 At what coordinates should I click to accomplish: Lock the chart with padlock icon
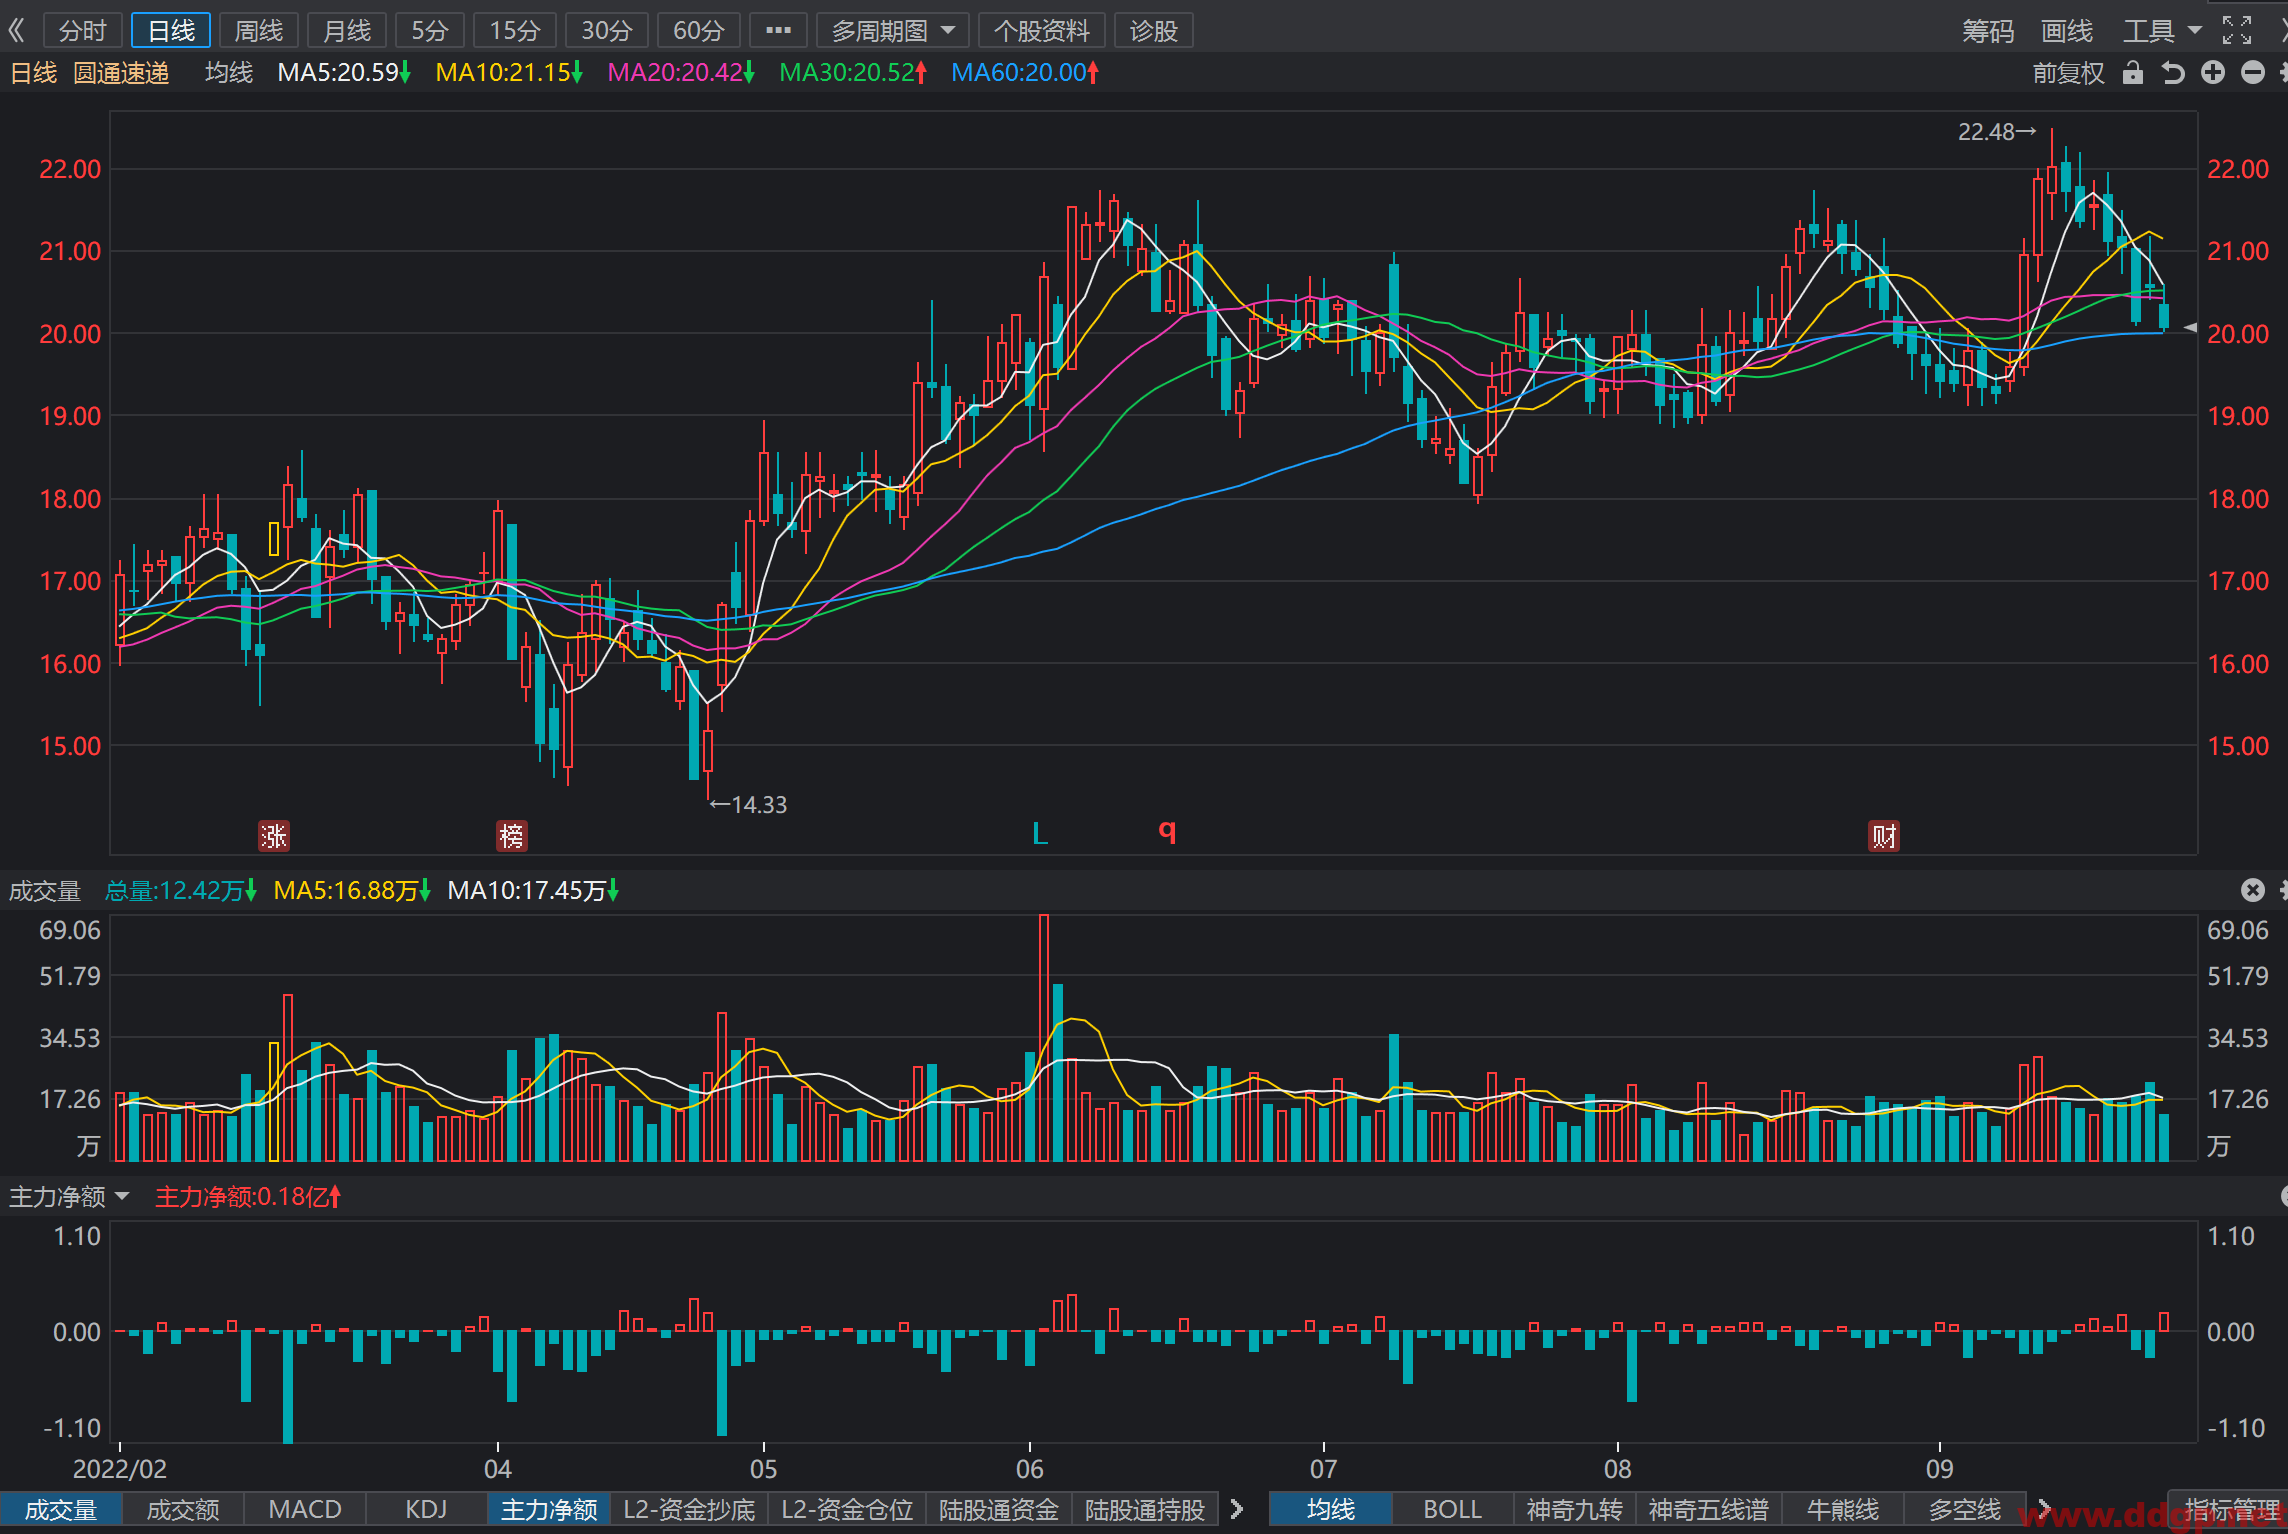coord(2133,73)
